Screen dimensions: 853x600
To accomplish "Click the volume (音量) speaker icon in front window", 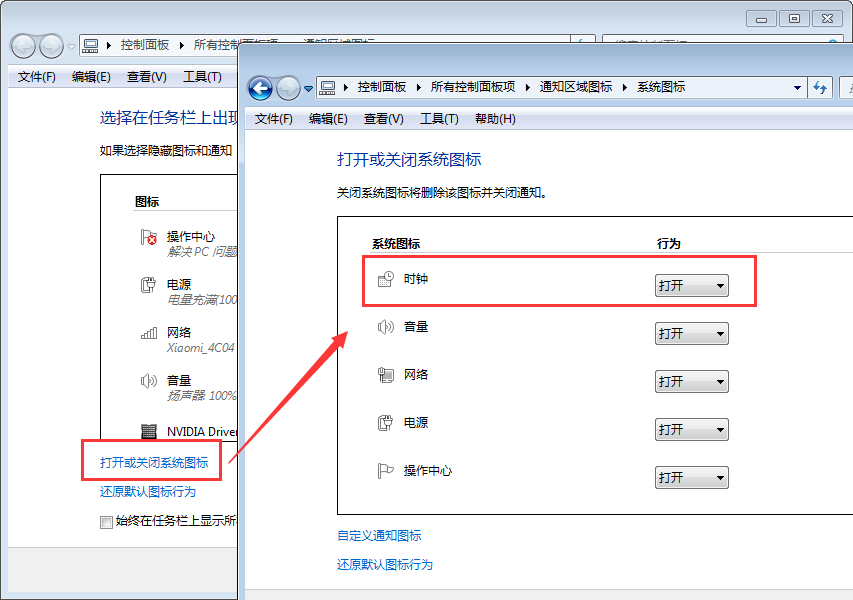I will (386, 327).
